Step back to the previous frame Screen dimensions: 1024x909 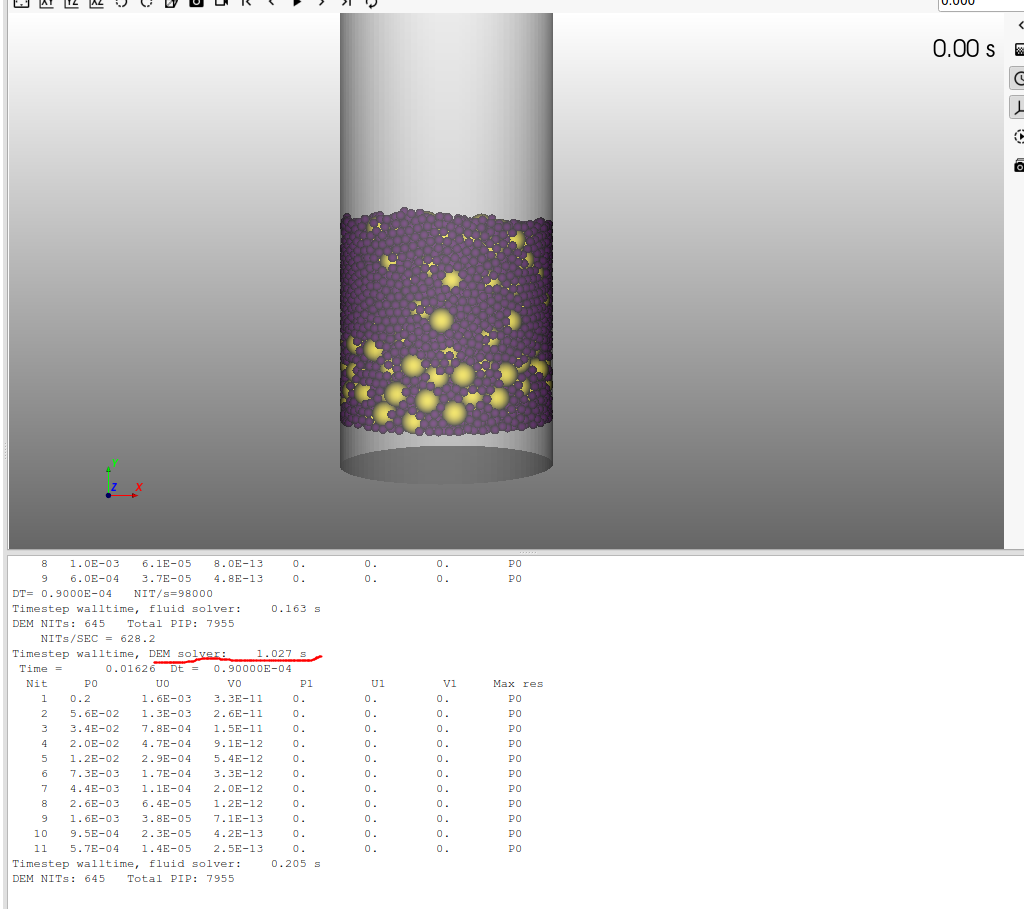[x=271, y=3]
